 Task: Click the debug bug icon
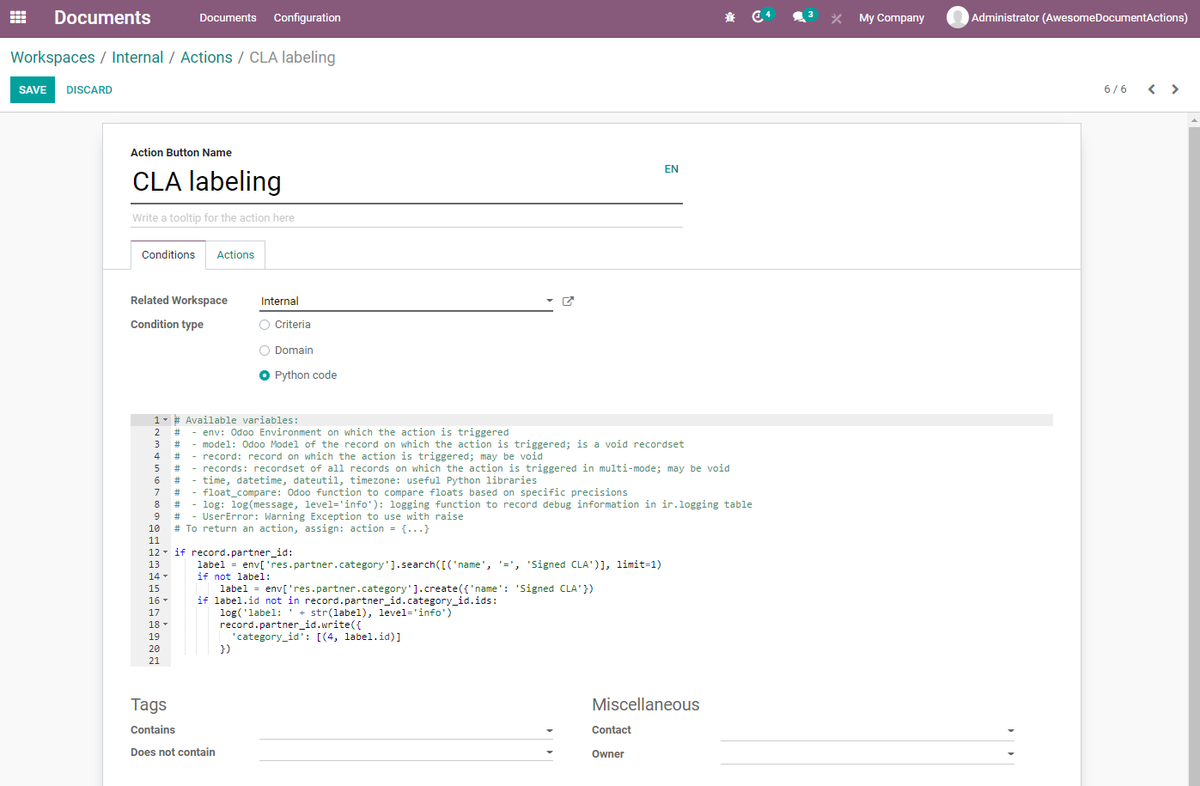730,18
